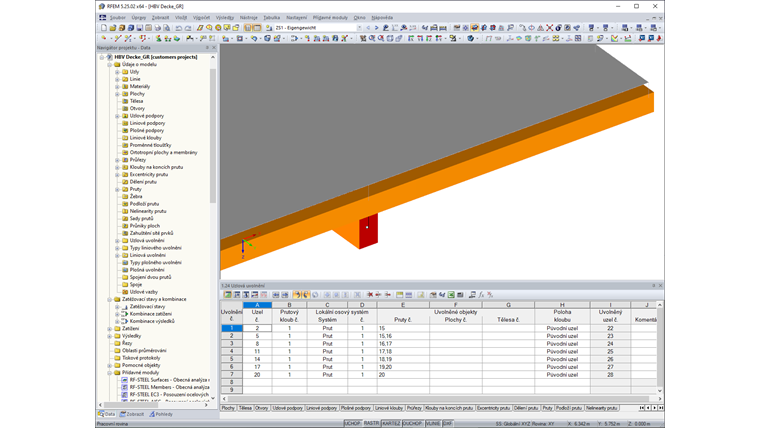Open the Zobrazit menu
This screenshot has width=760, height=428.
coord(160,17)
